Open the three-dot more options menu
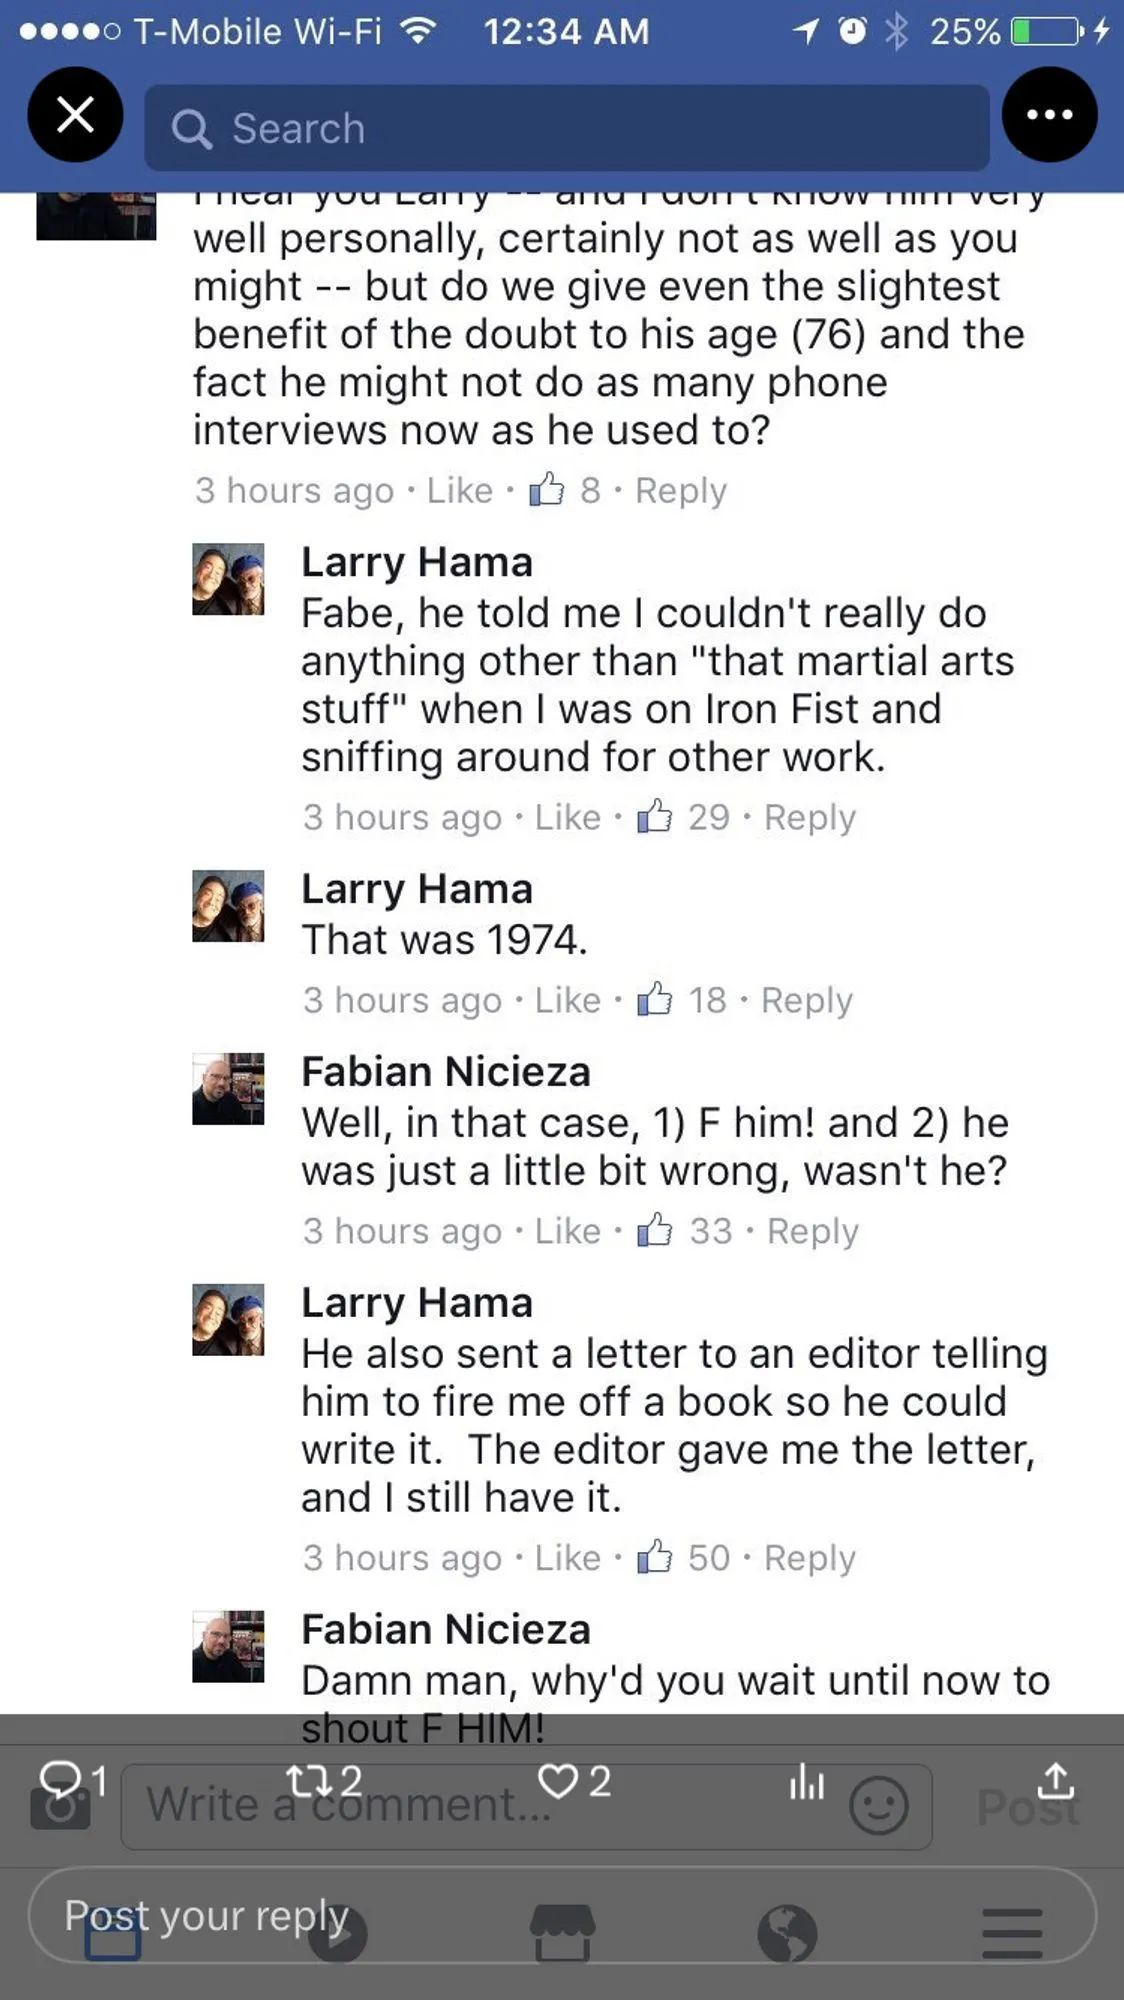Image resolution: width=1124 pixels, height=2000 pixels. [1049, 115]
